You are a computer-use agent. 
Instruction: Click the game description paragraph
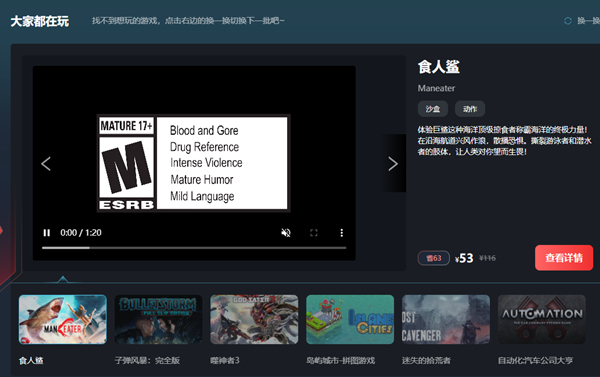click(505, 140)
